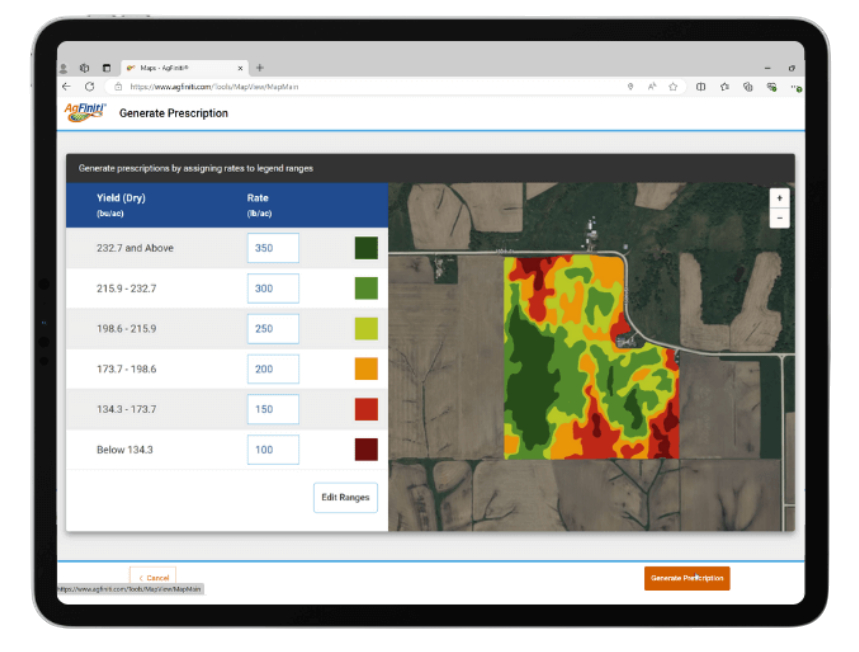
Task: Click the Edit Ranges button
Action: (x=345, y=497)
